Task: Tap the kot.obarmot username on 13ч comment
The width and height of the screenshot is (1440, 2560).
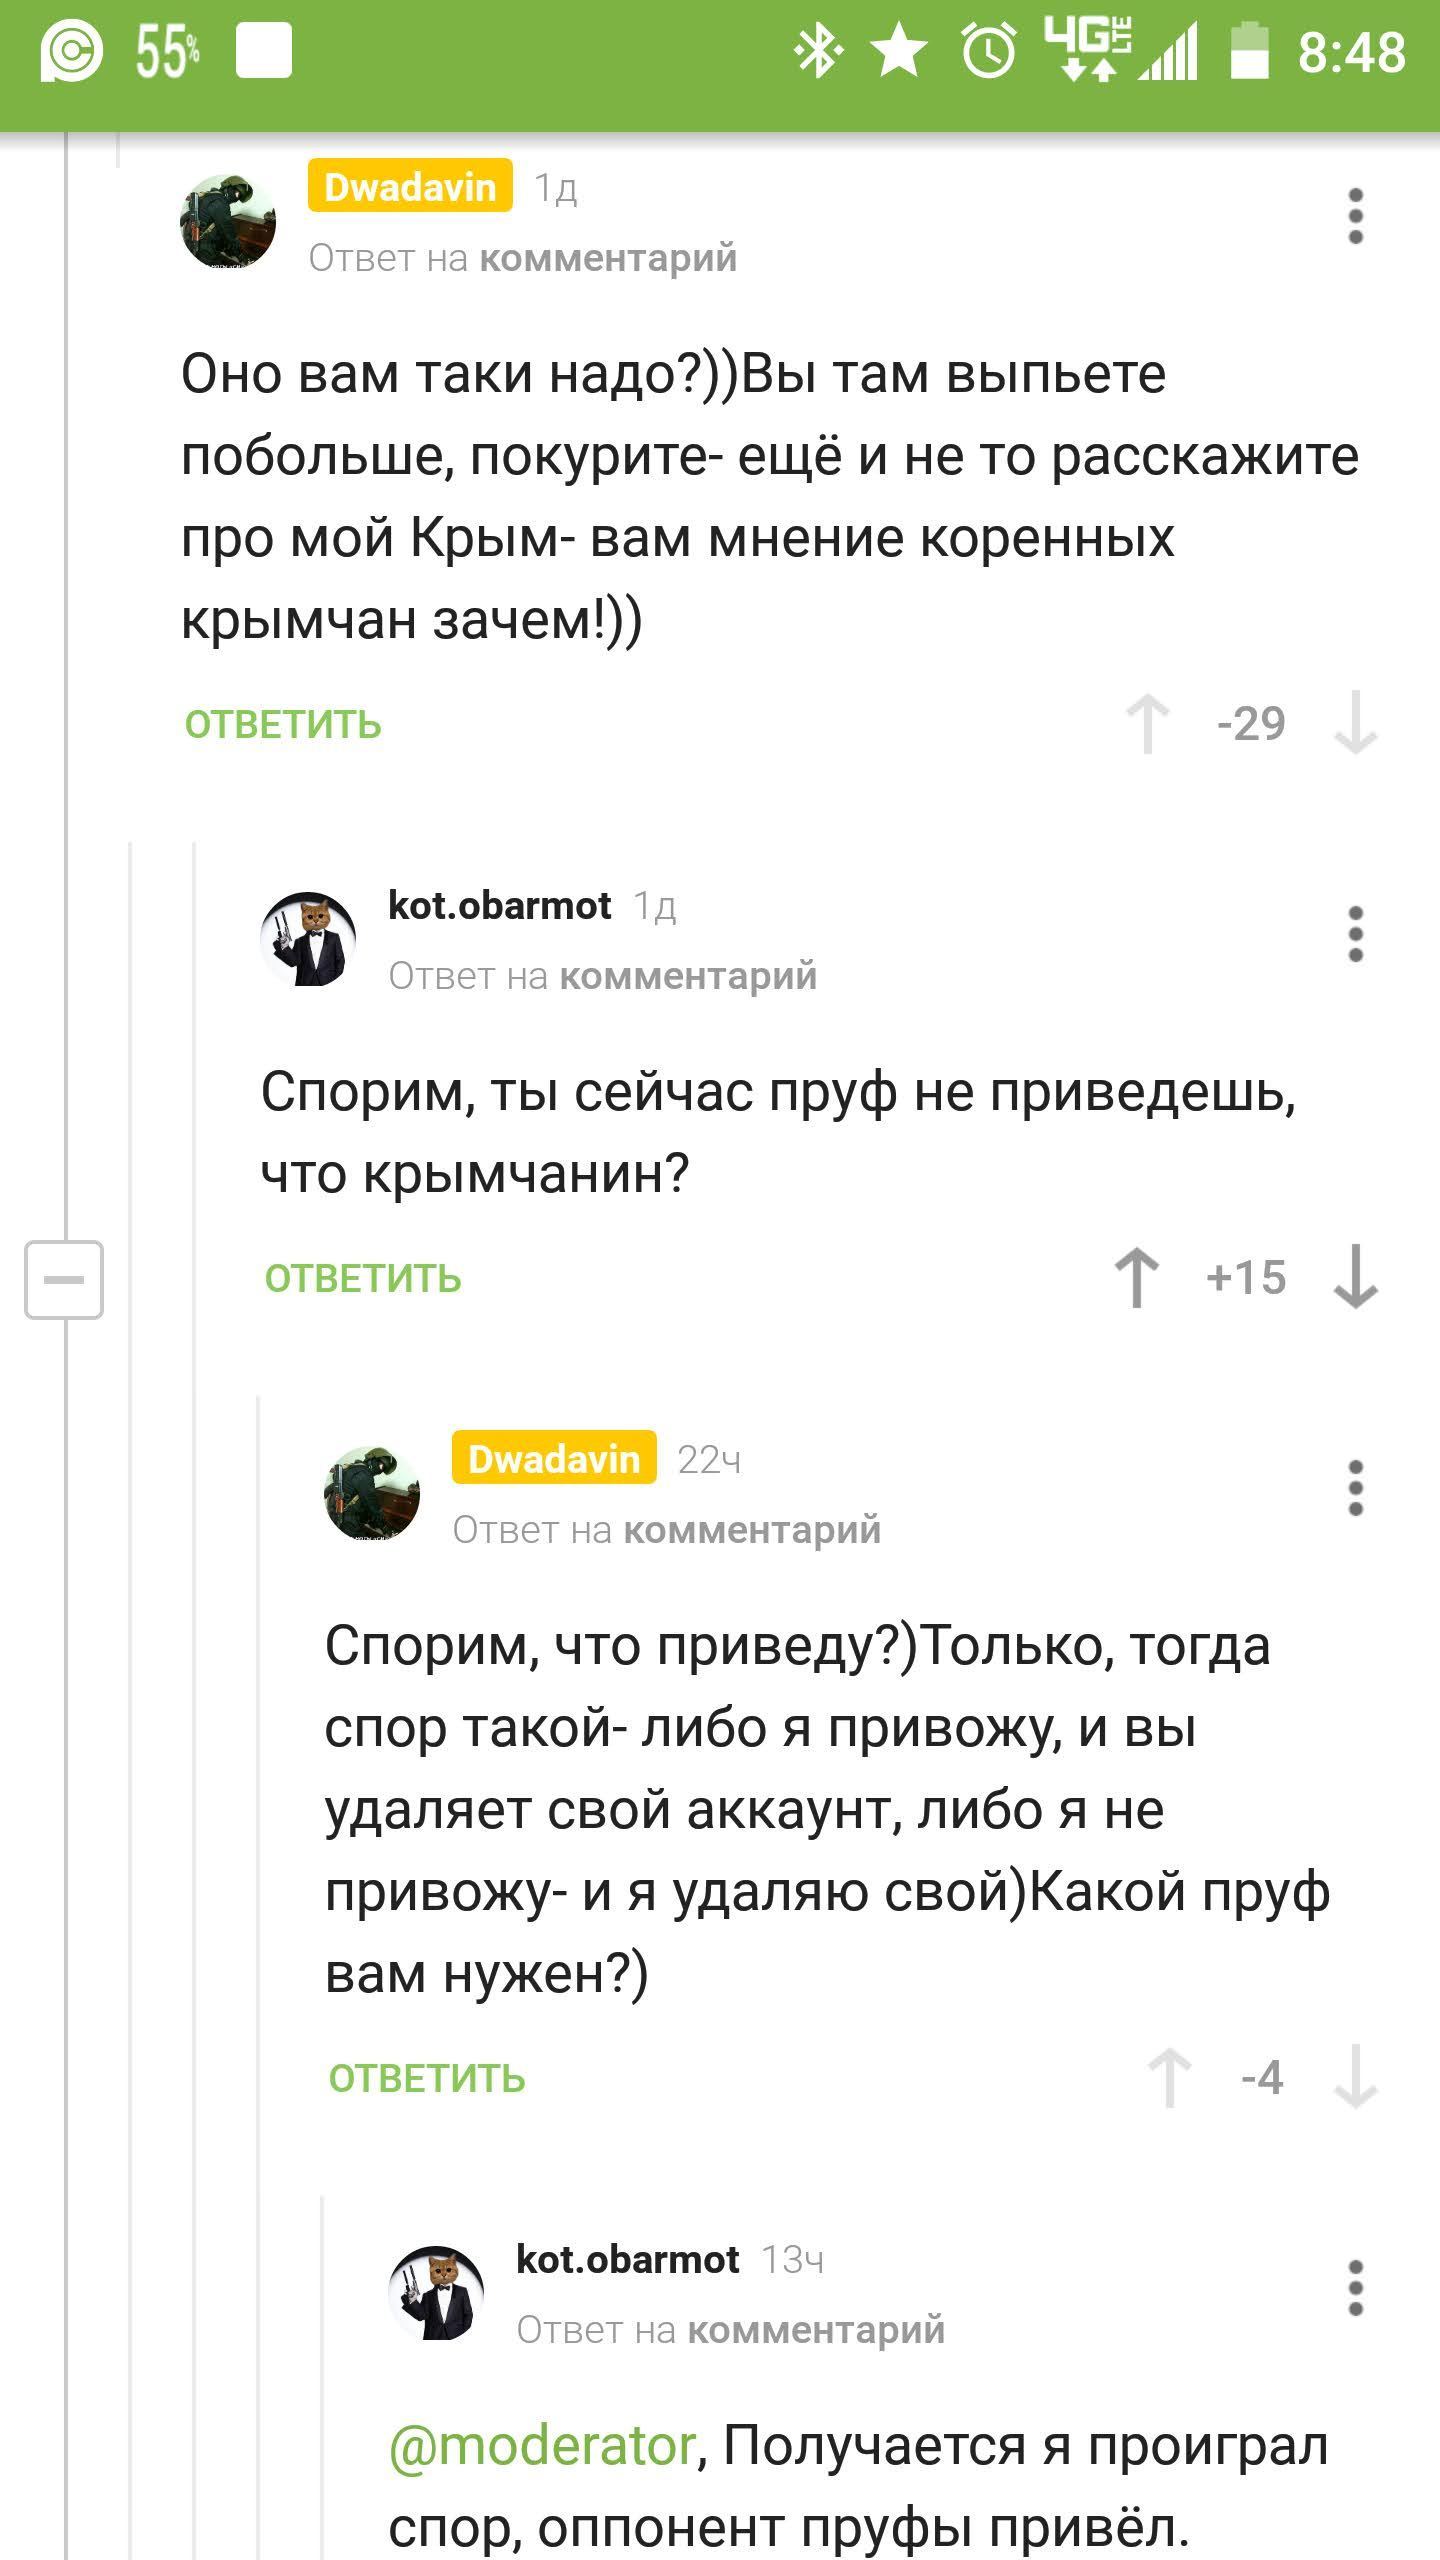Action: (627, 2259)
